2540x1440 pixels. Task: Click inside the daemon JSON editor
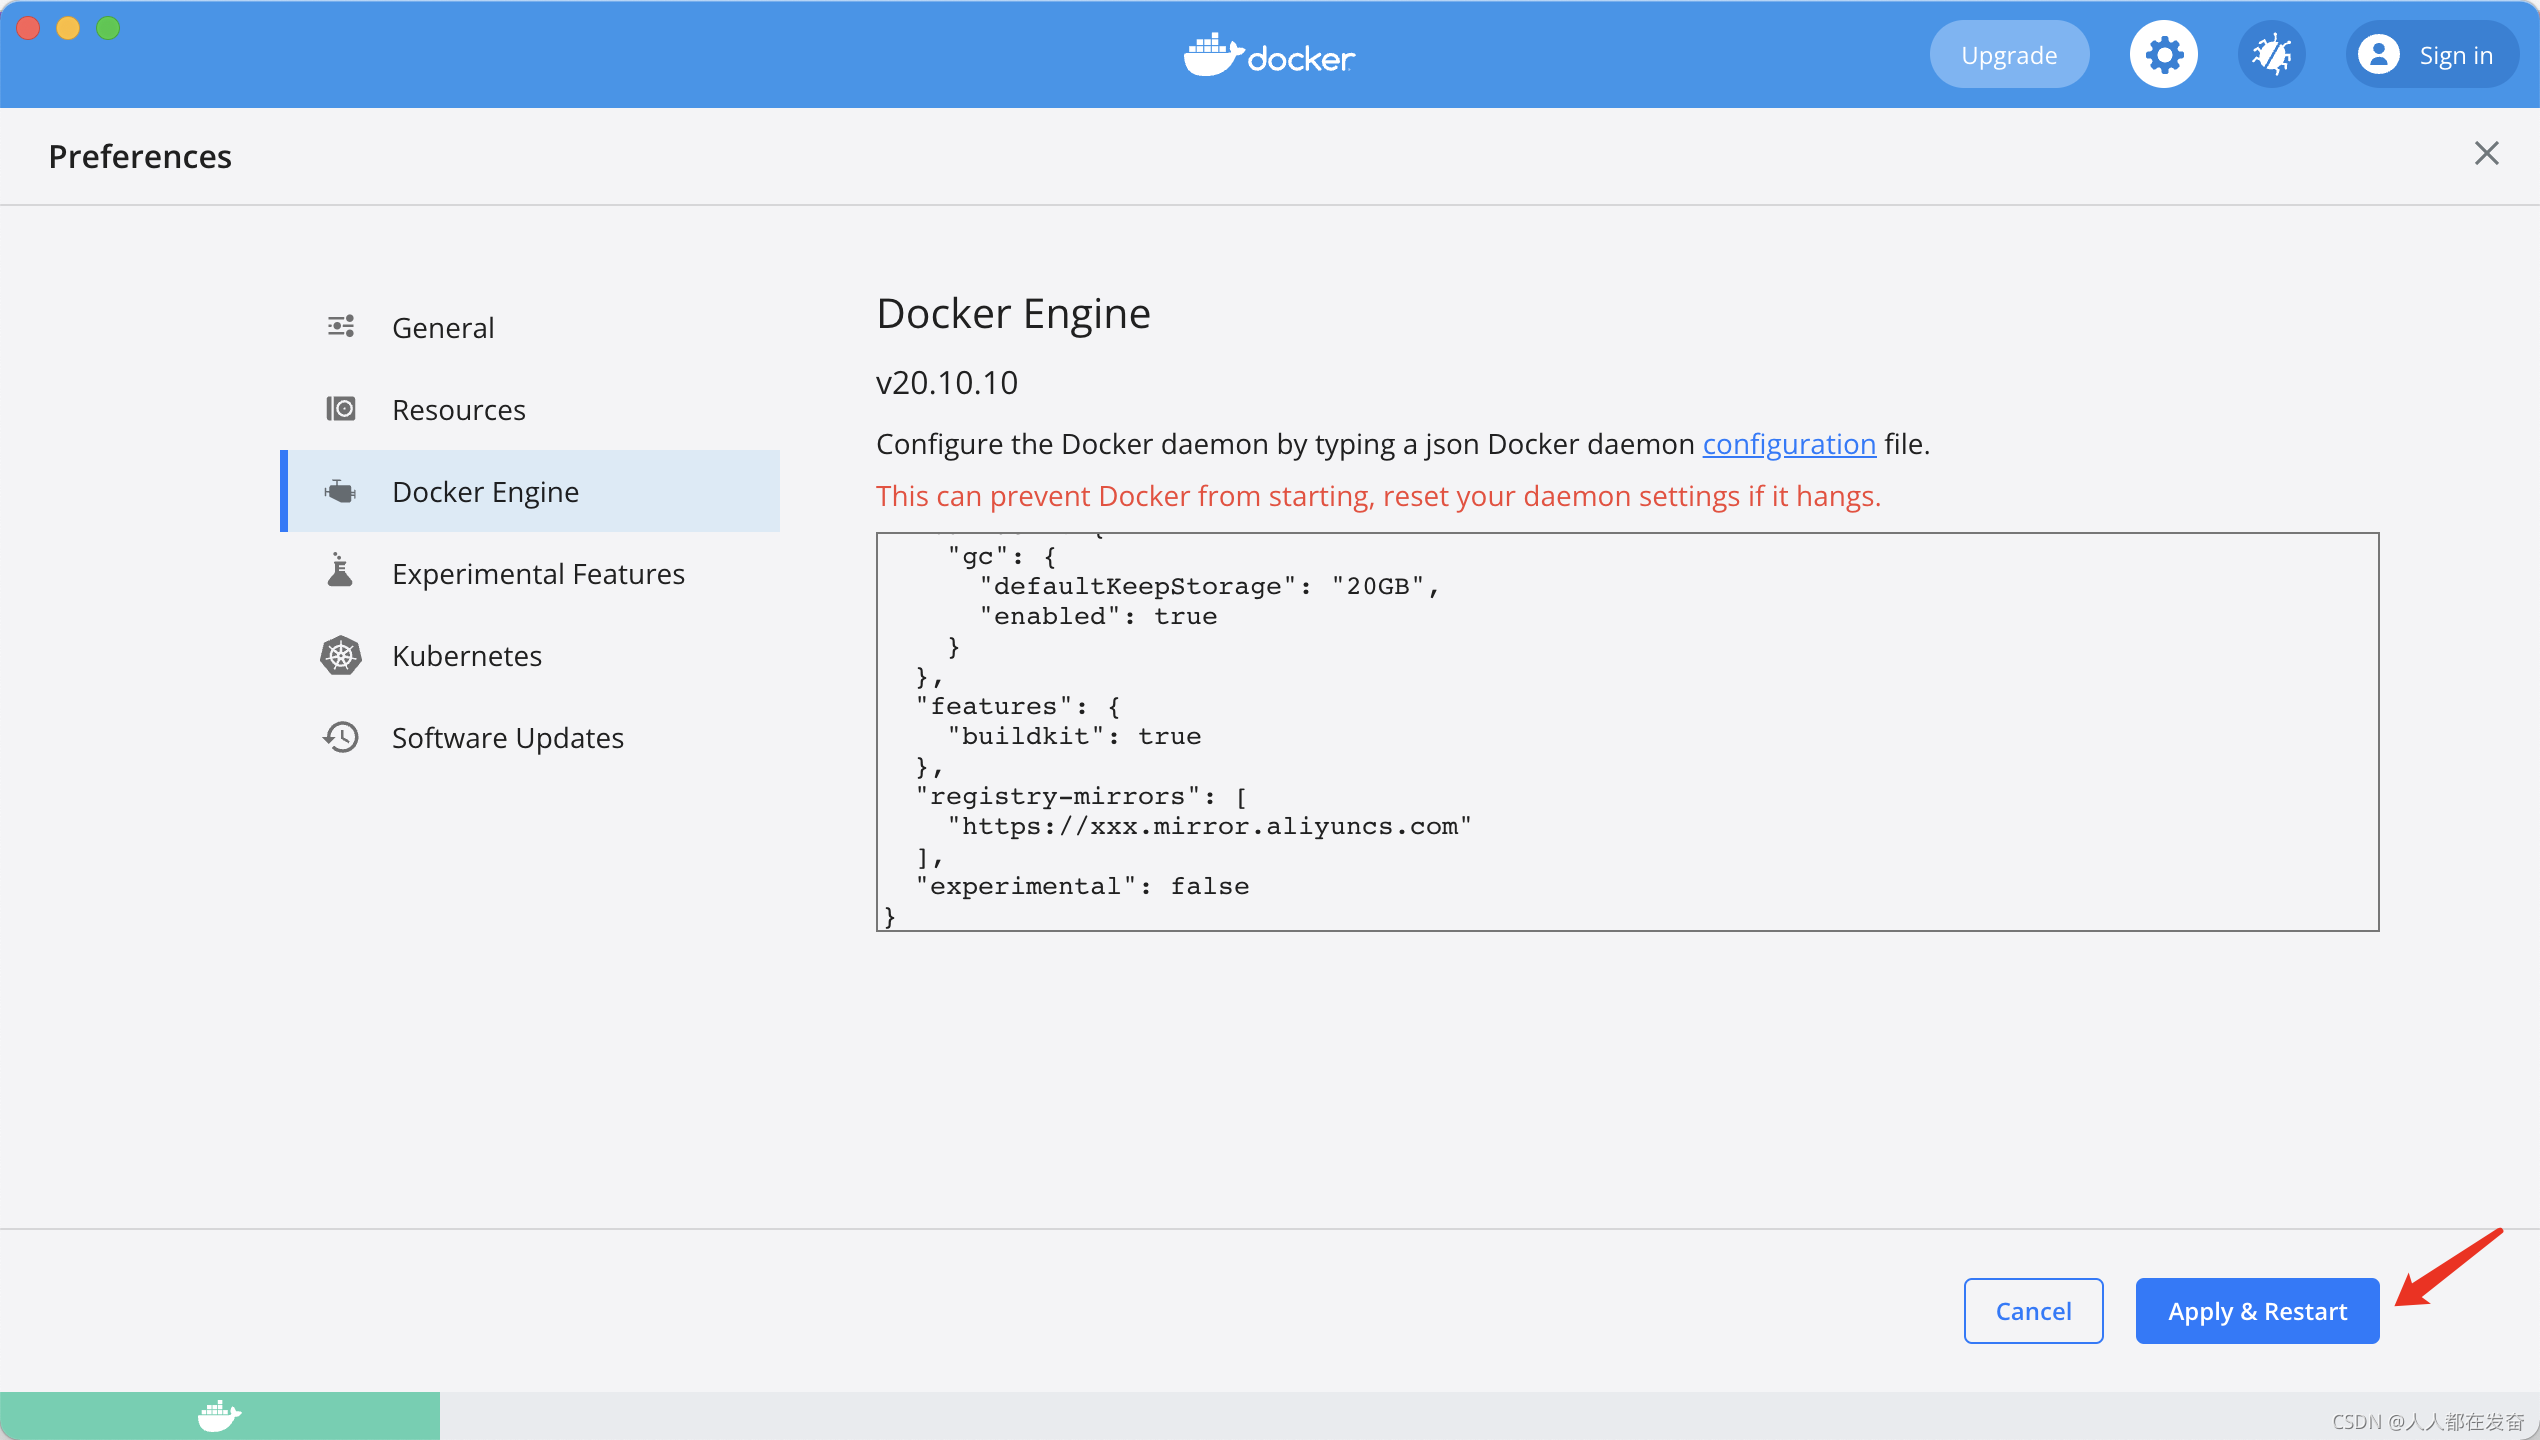point(1627,731)
